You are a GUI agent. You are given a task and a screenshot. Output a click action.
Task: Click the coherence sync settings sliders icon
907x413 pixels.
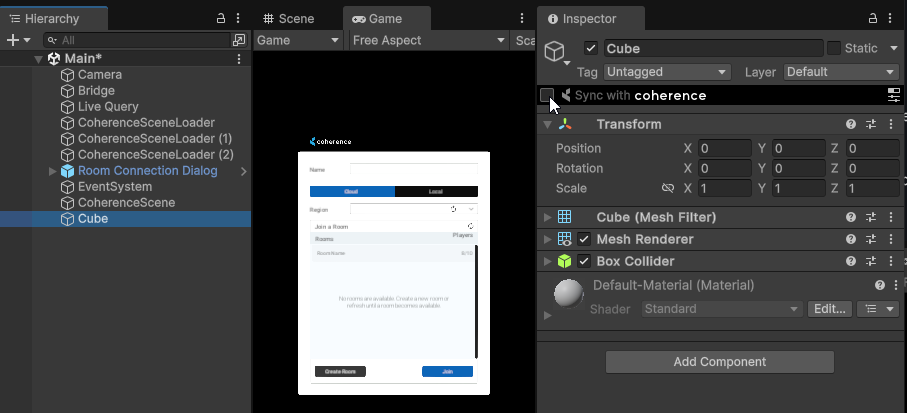click(x=894, y=95)
